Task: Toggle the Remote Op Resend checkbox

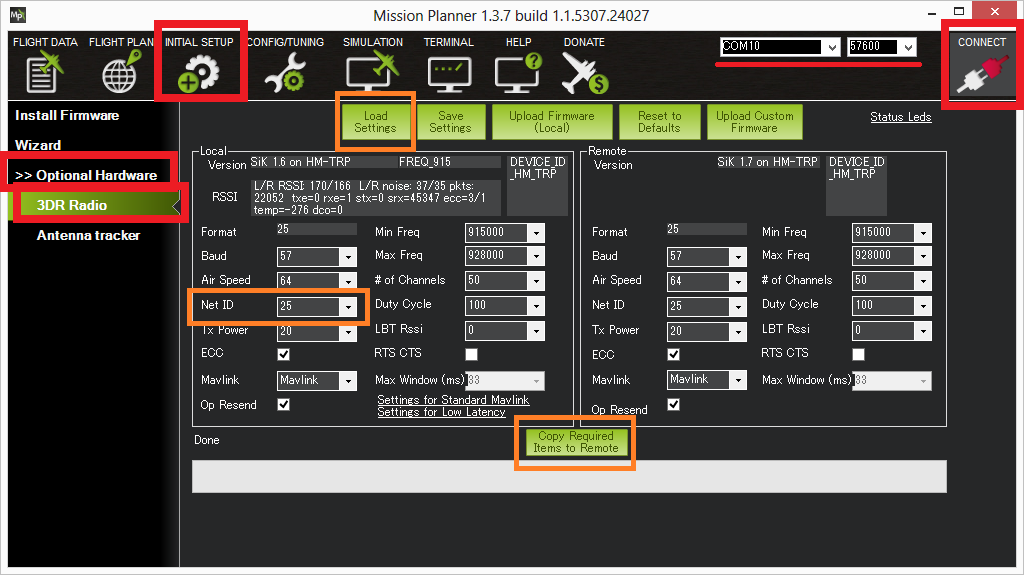Action: click(x=674, y=405)
